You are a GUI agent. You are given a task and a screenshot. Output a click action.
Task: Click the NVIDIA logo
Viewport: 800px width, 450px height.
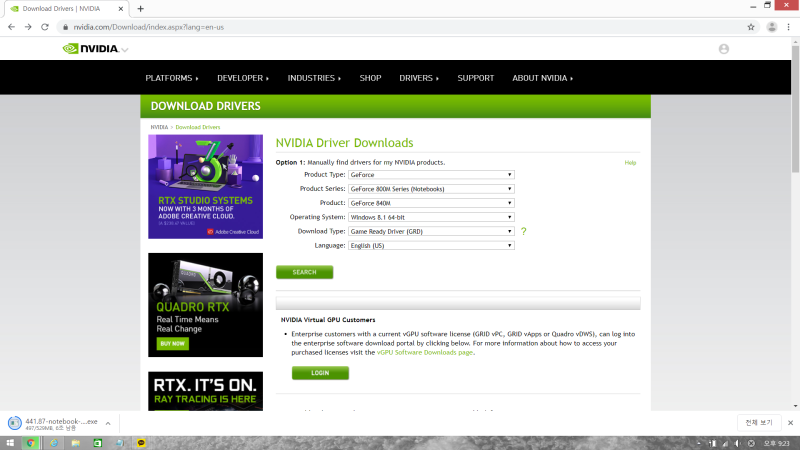click(91, 48)
